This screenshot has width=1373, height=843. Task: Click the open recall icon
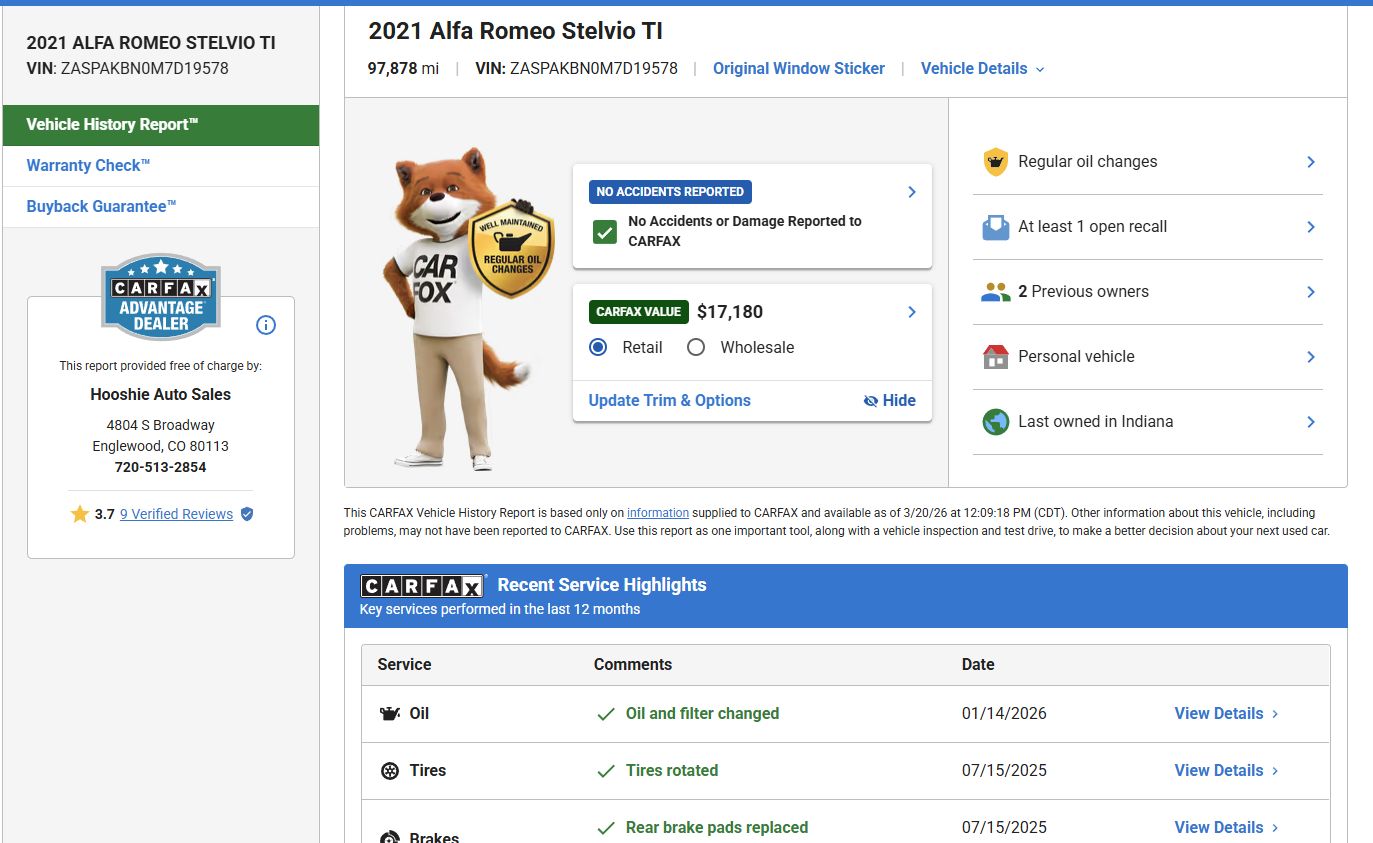click(x=995, y=227)
